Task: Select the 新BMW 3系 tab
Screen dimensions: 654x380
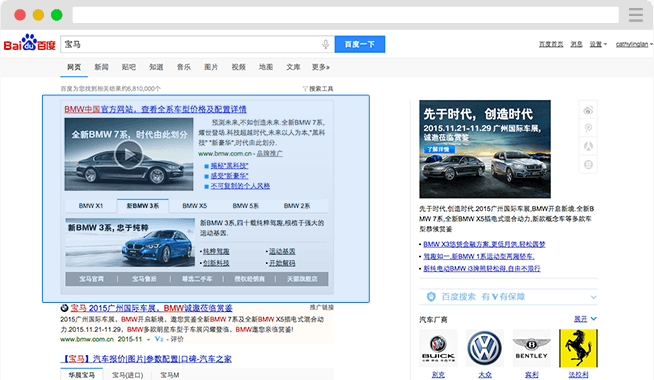Action: [x=143, y=206]
